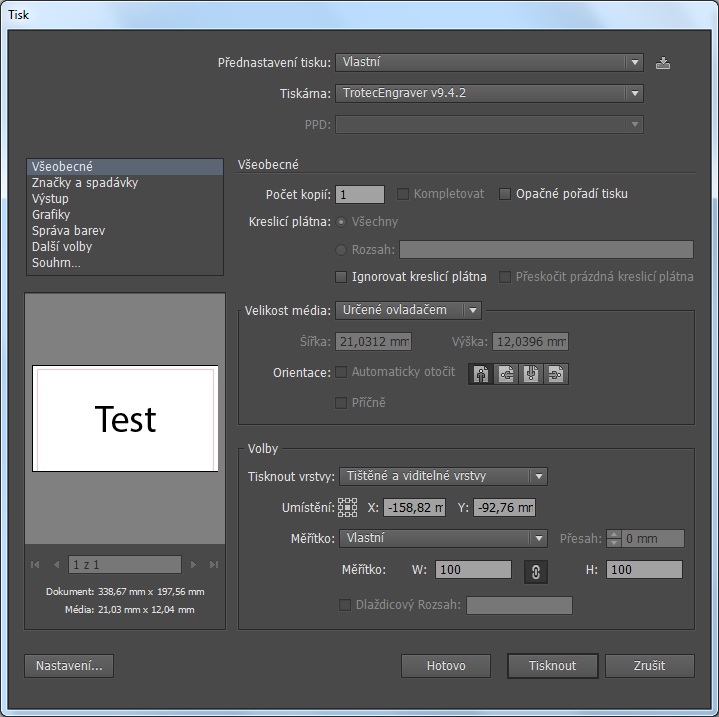Image resolution: width=719 pixels, height=717 pixels.
Task: Click the Počet kopií input field
Action: 360,195
